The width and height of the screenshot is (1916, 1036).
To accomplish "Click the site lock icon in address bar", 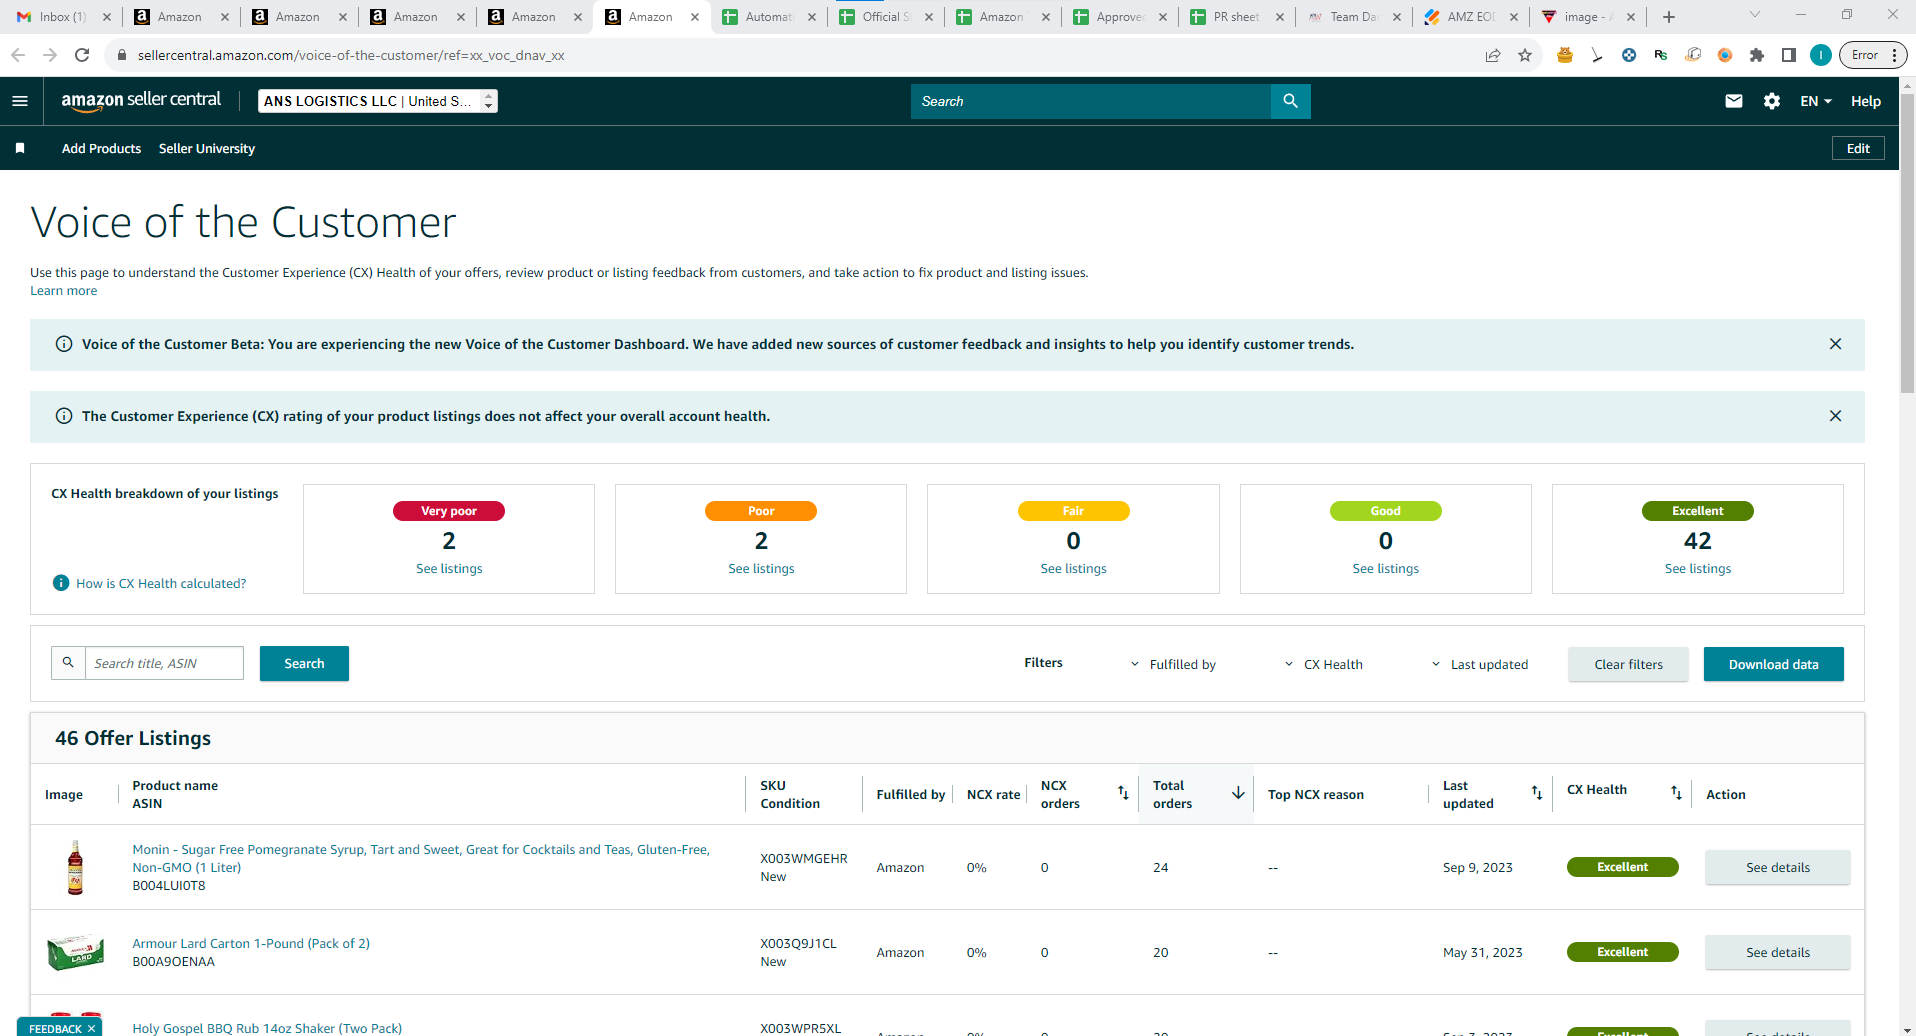I will (x=122, y=55).
